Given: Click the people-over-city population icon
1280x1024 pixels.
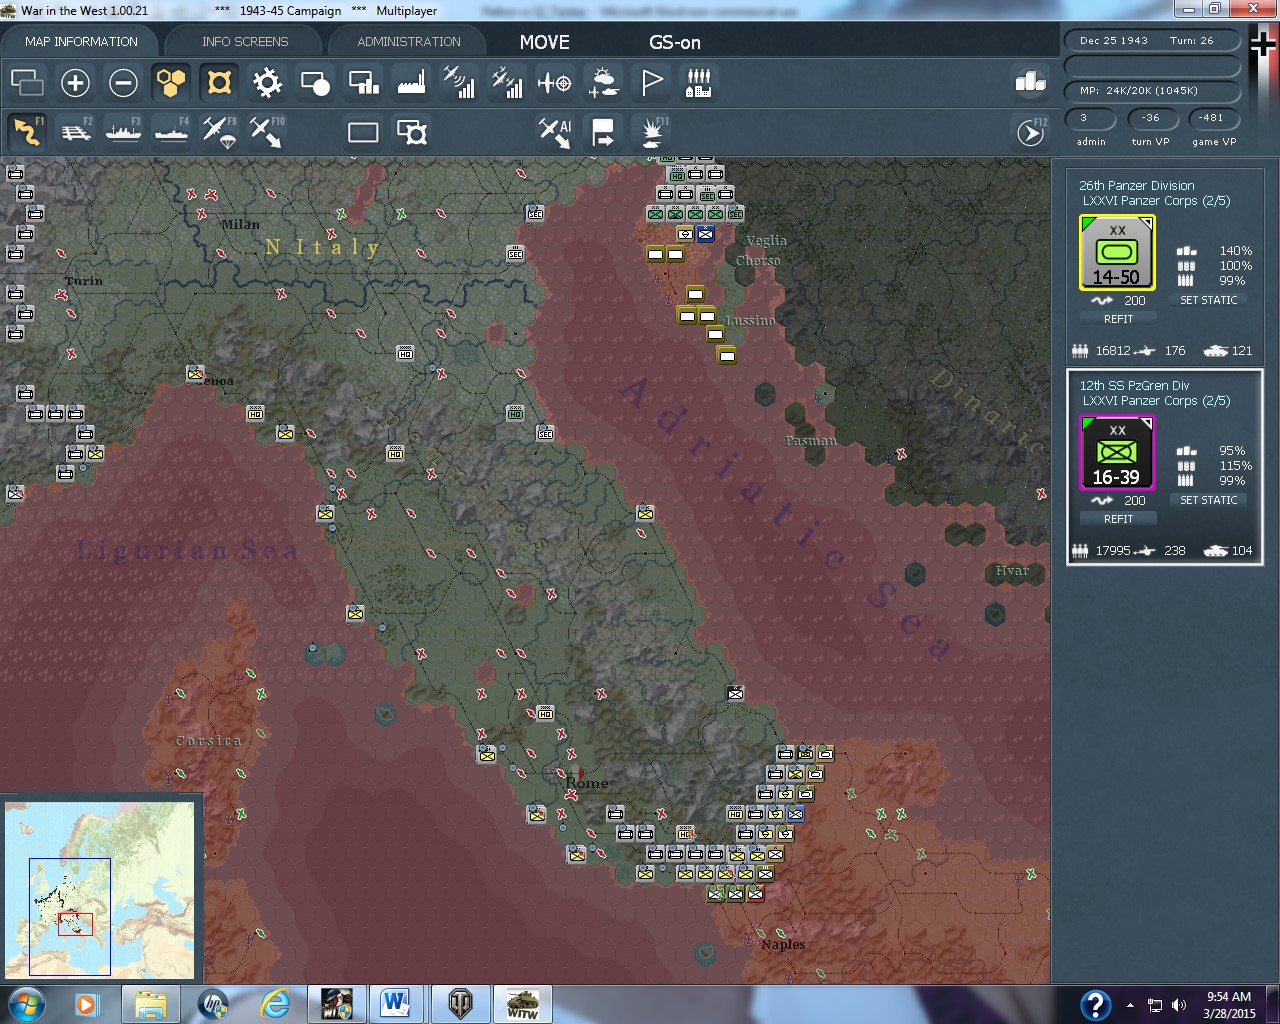Looking at the screenshot, I should pyautogui.click(x=699, y=82).
